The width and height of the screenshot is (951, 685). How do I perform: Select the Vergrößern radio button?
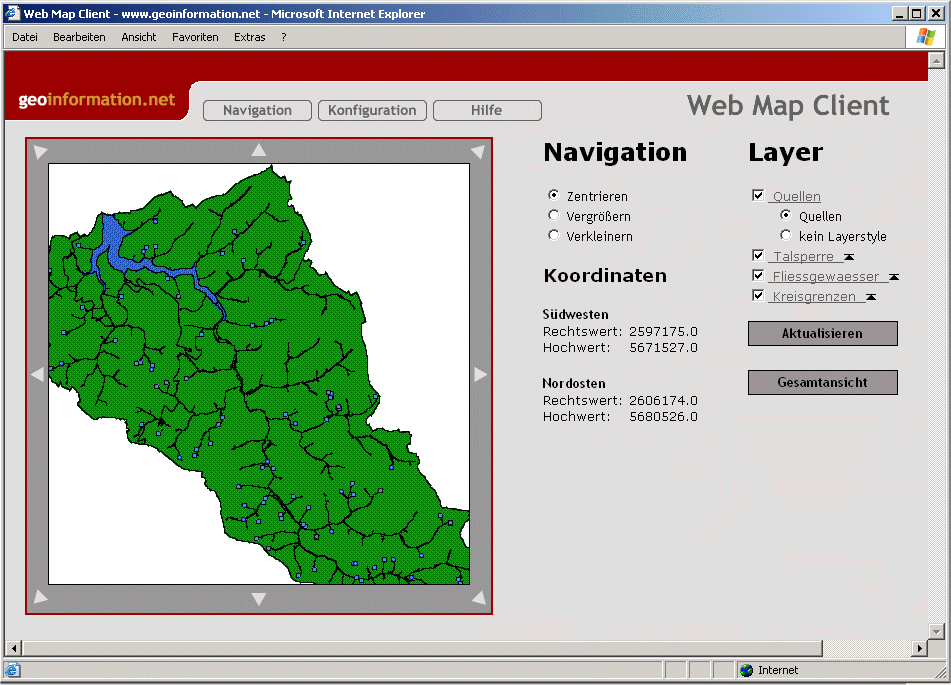click(x=553, y=215)
